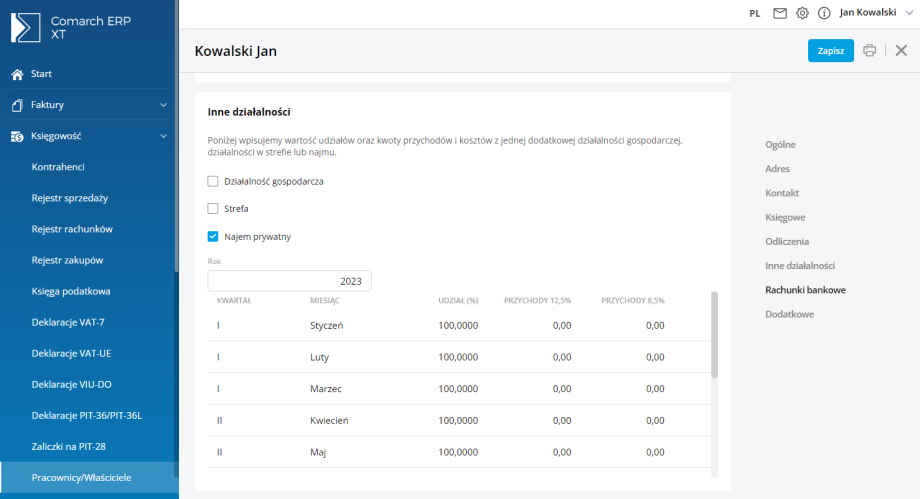Viewport: 920px width, 499px height.
Task: Tick the Strefa checkbox
Action: tap(213, 209)
